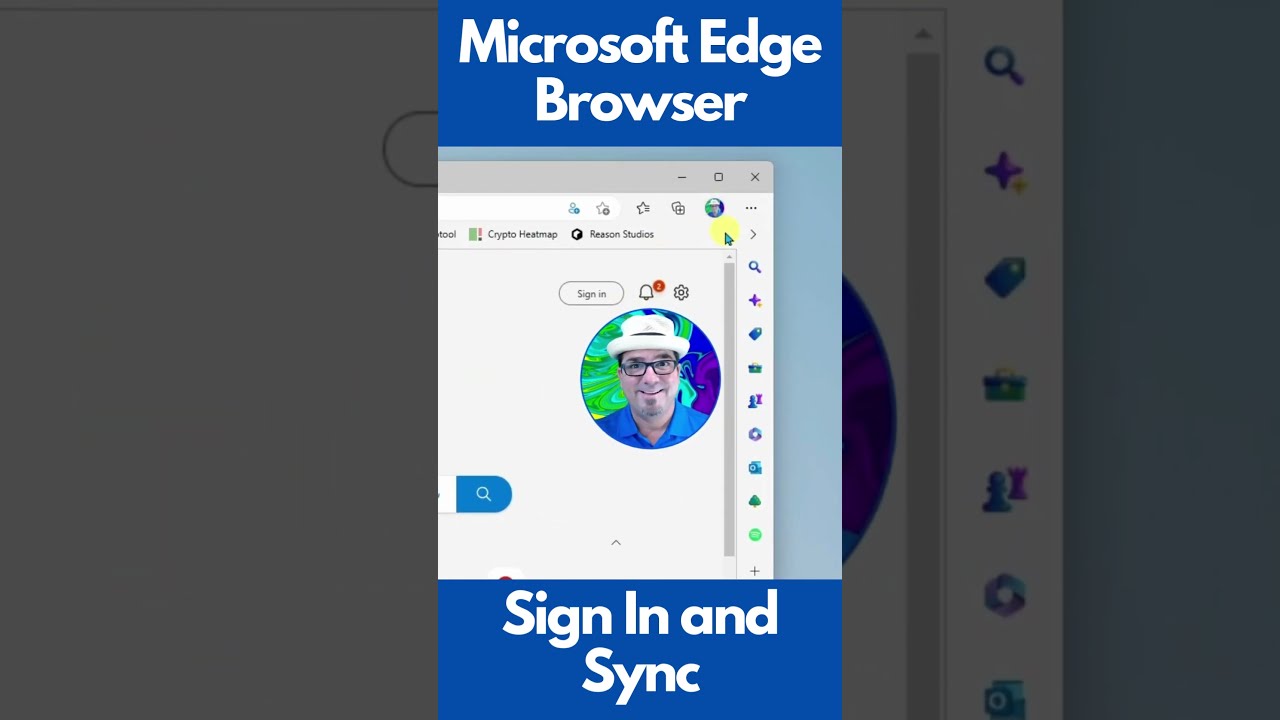The width and height of the screenshot is (1280, 720).
Task: Click the address bar people icon
Action: [x=574, y=208]
